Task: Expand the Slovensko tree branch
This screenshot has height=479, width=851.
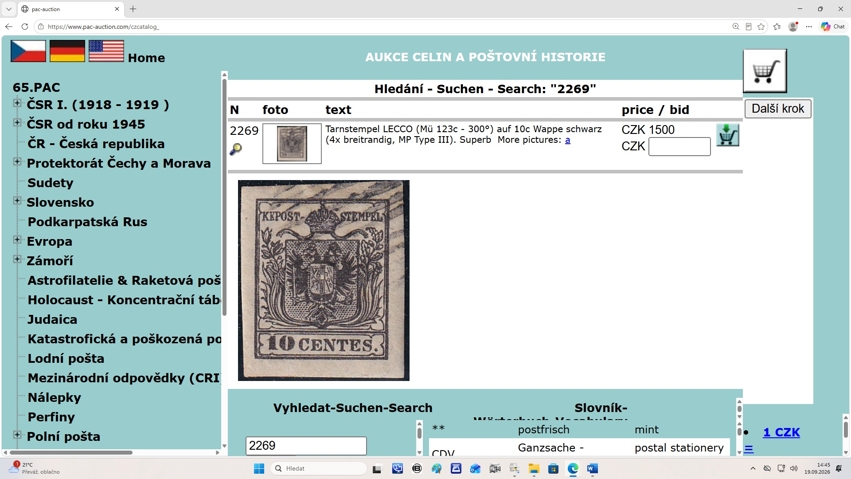Action: (17, 201)
